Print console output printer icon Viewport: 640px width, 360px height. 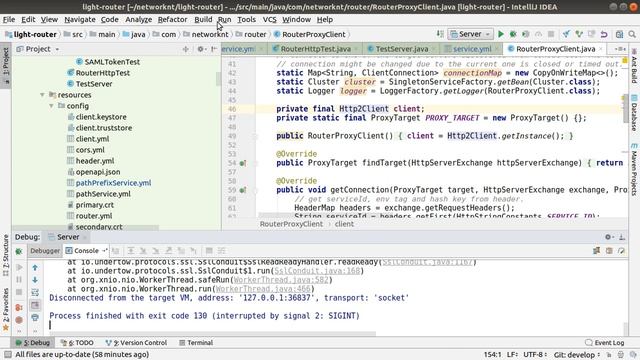pyautogui.click(x=35, y=318)
